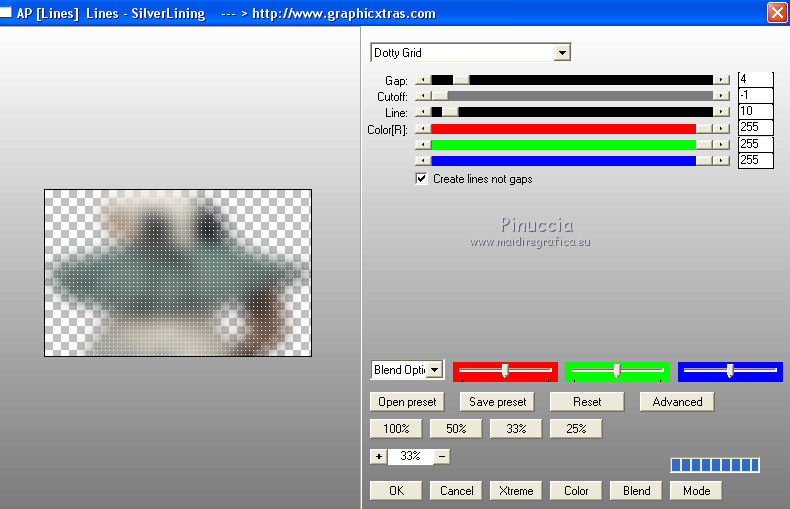This screenshot has height=509, width=790.
Task: Click the Gap slider right arrow
Action: [x=721, y=80]
